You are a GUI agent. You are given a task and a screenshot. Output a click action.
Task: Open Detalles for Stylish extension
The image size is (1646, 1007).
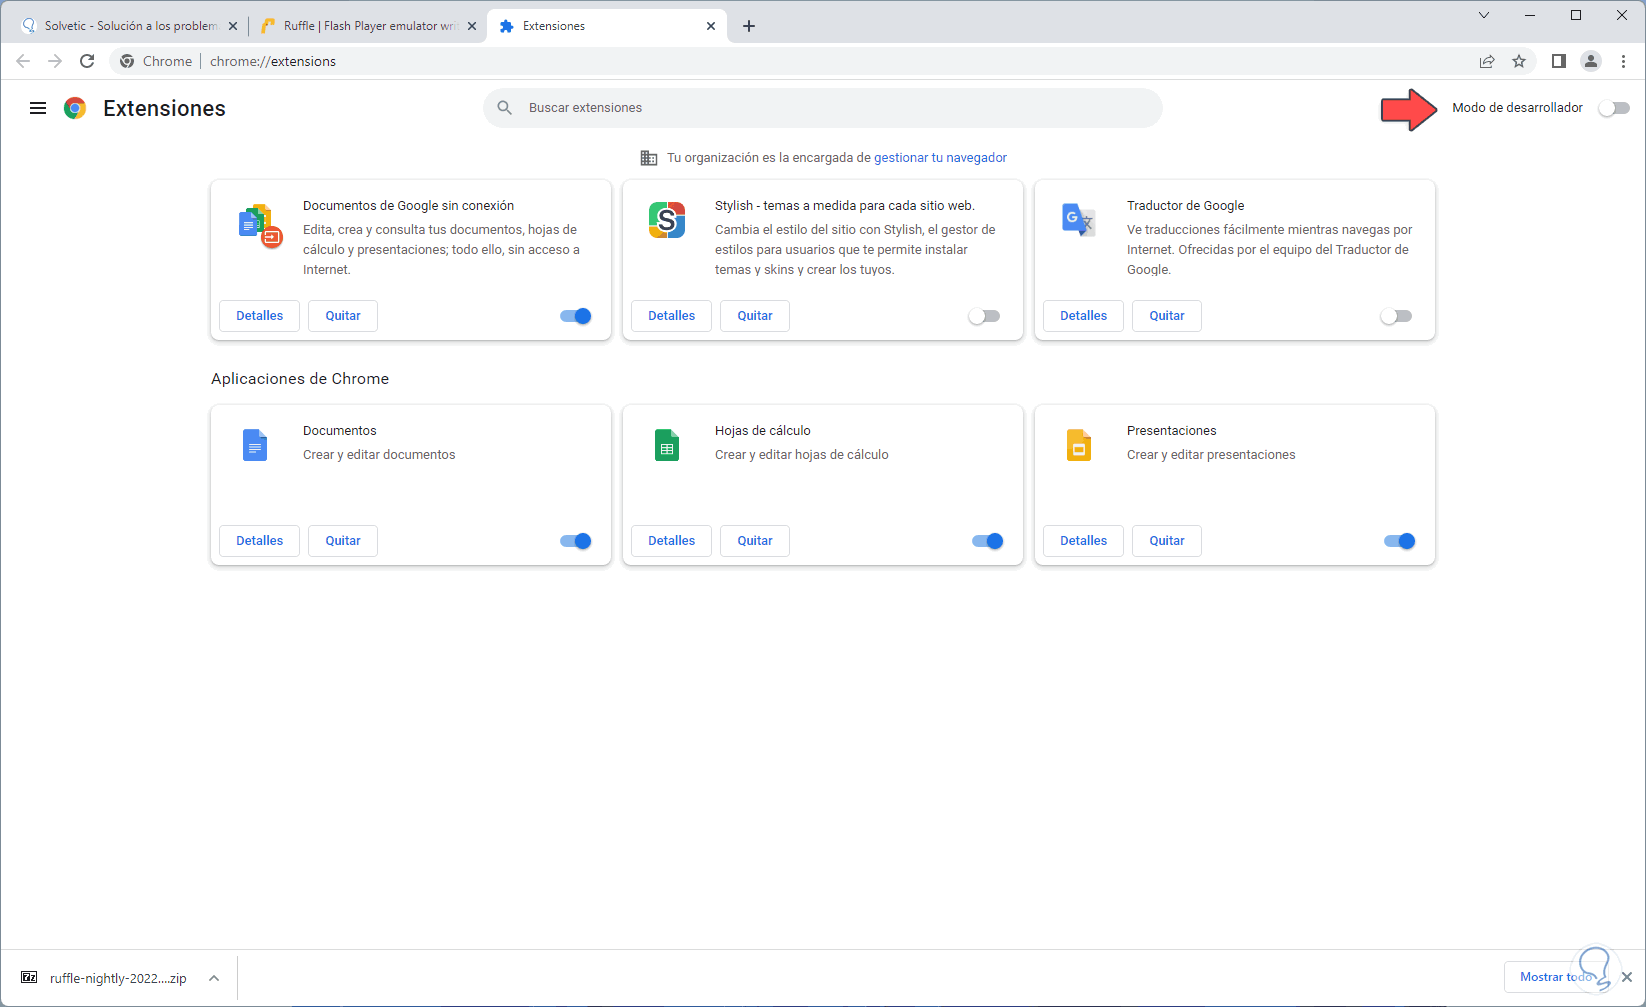click(x=671, y=316)
